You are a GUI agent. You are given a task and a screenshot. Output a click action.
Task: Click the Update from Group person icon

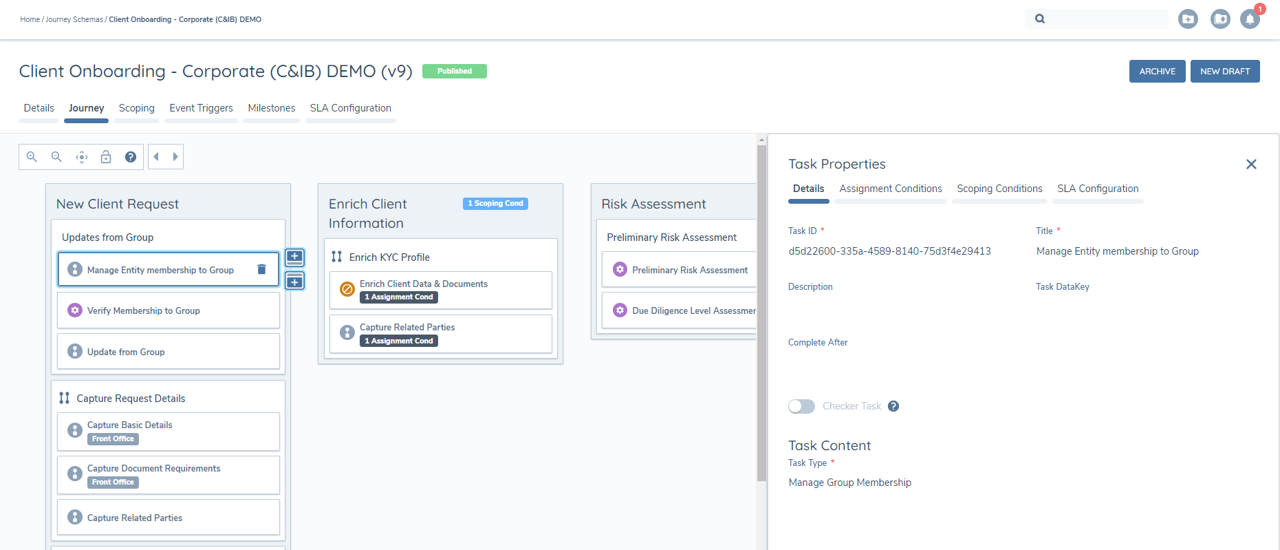click(74, 352)
